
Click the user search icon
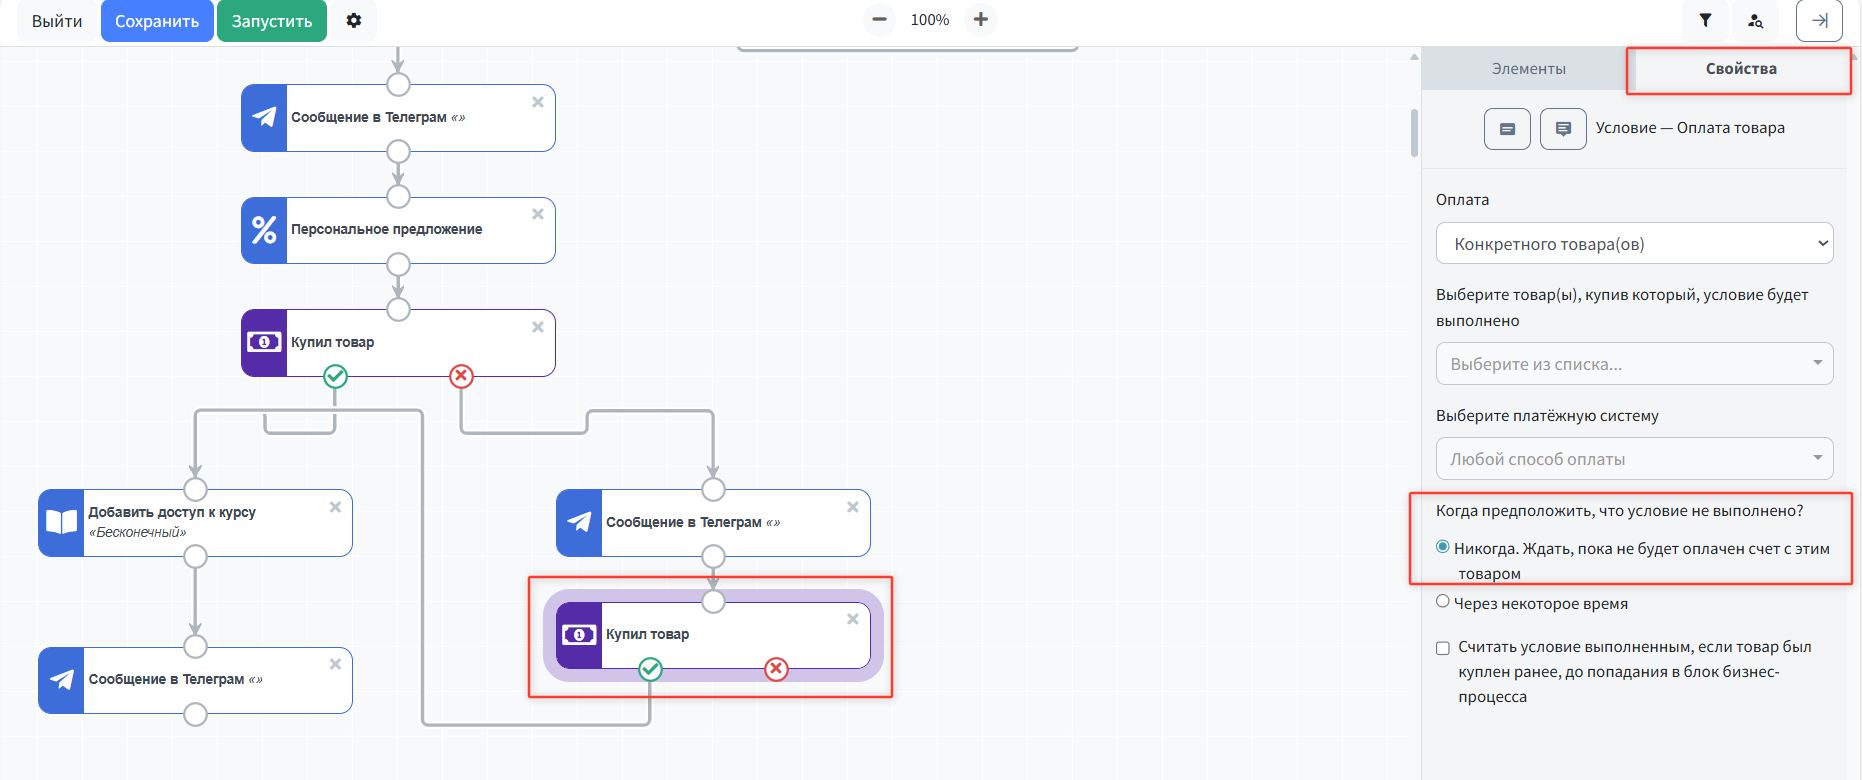pyautogui.click(x=1755, y=21)
